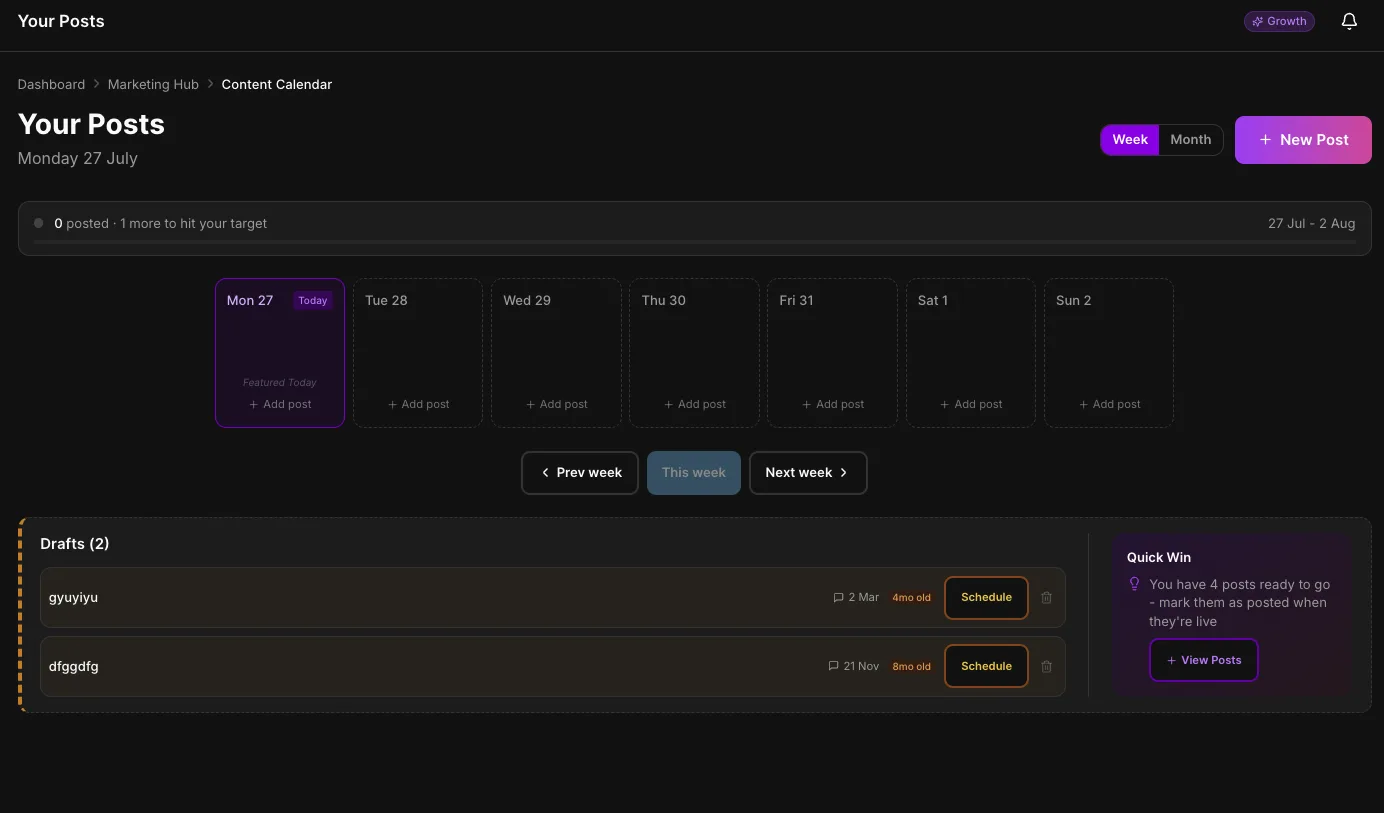Viewport: 1384px width, 813px height.
Task: Schedule the dfggdfg draft
Action: click(x=986, y=666)
